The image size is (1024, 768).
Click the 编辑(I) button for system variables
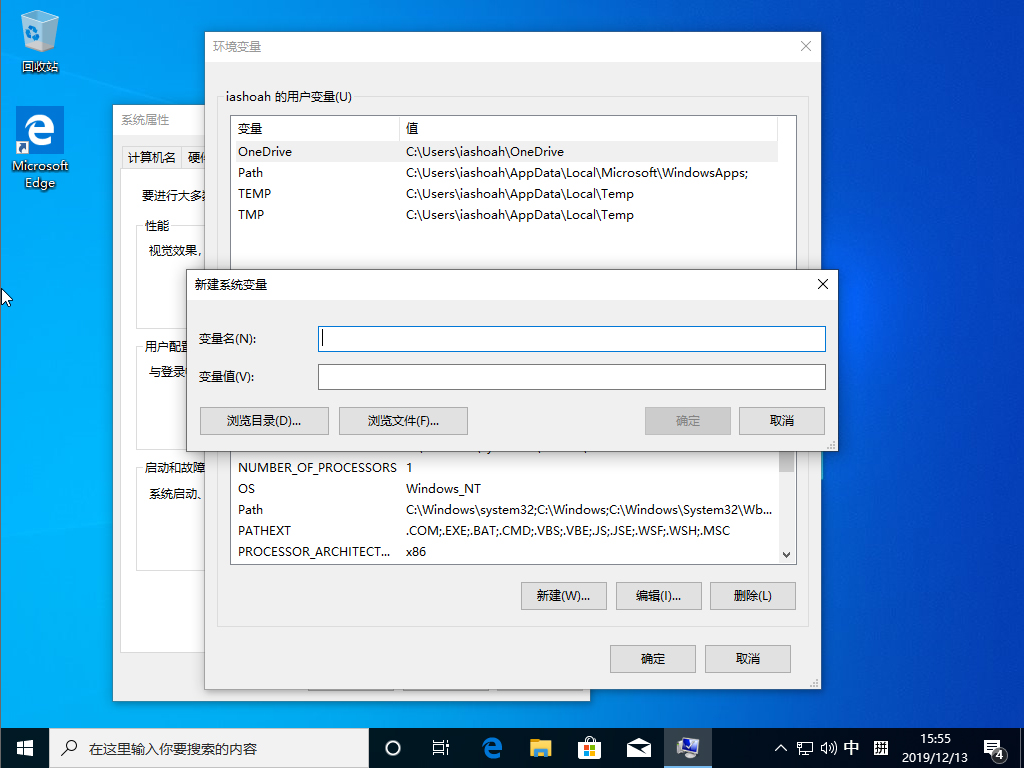tap(658, 595)
